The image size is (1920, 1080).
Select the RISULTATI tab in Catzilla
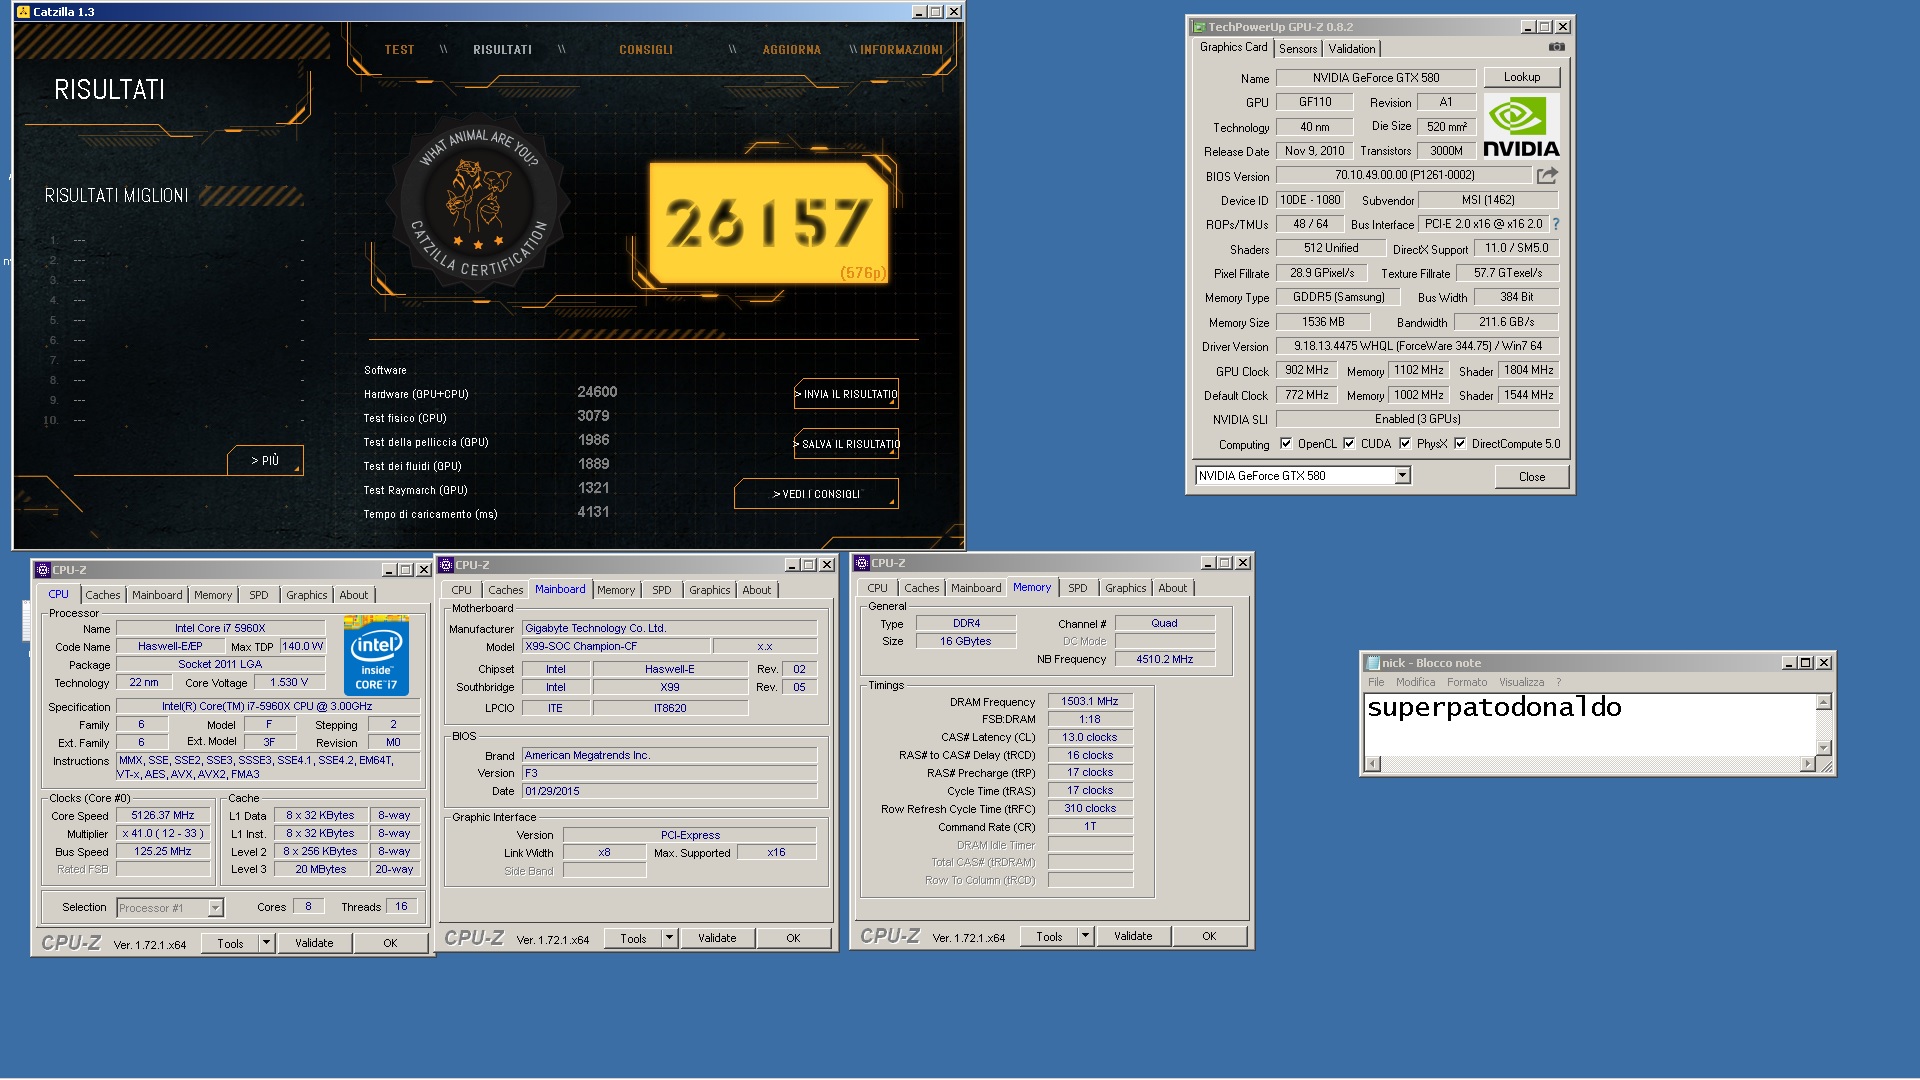click(x=502, y=50)
